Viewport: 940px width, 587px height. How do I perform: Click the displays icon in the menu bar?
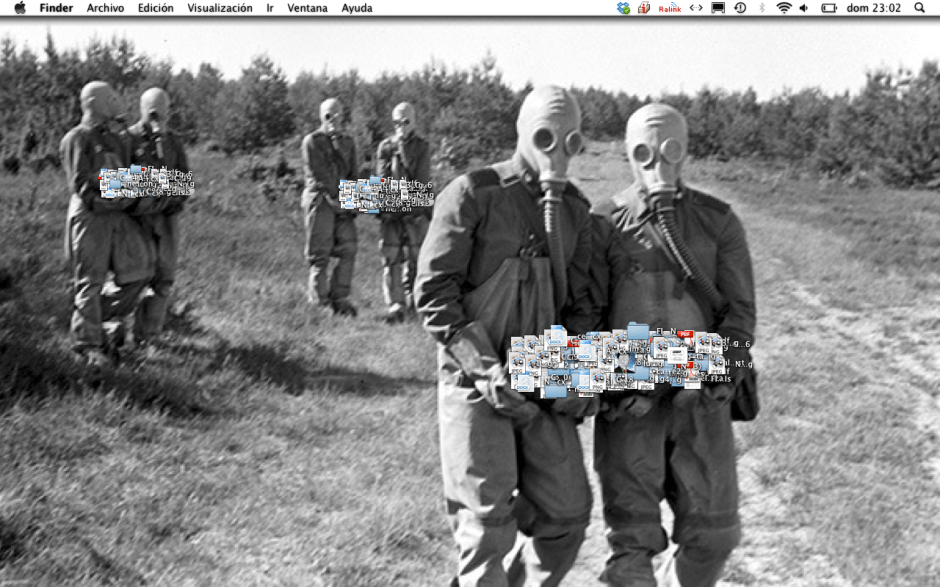coord(718,7)
